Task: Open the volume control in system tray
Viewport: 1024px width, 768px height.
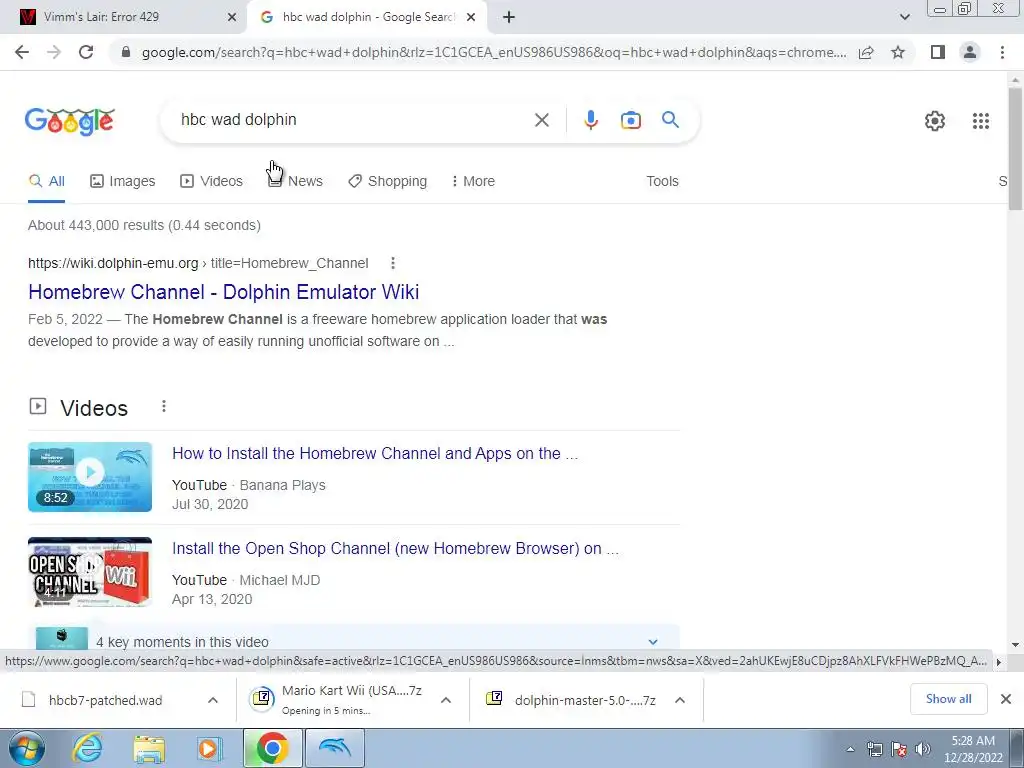Action: click(923, 749)
